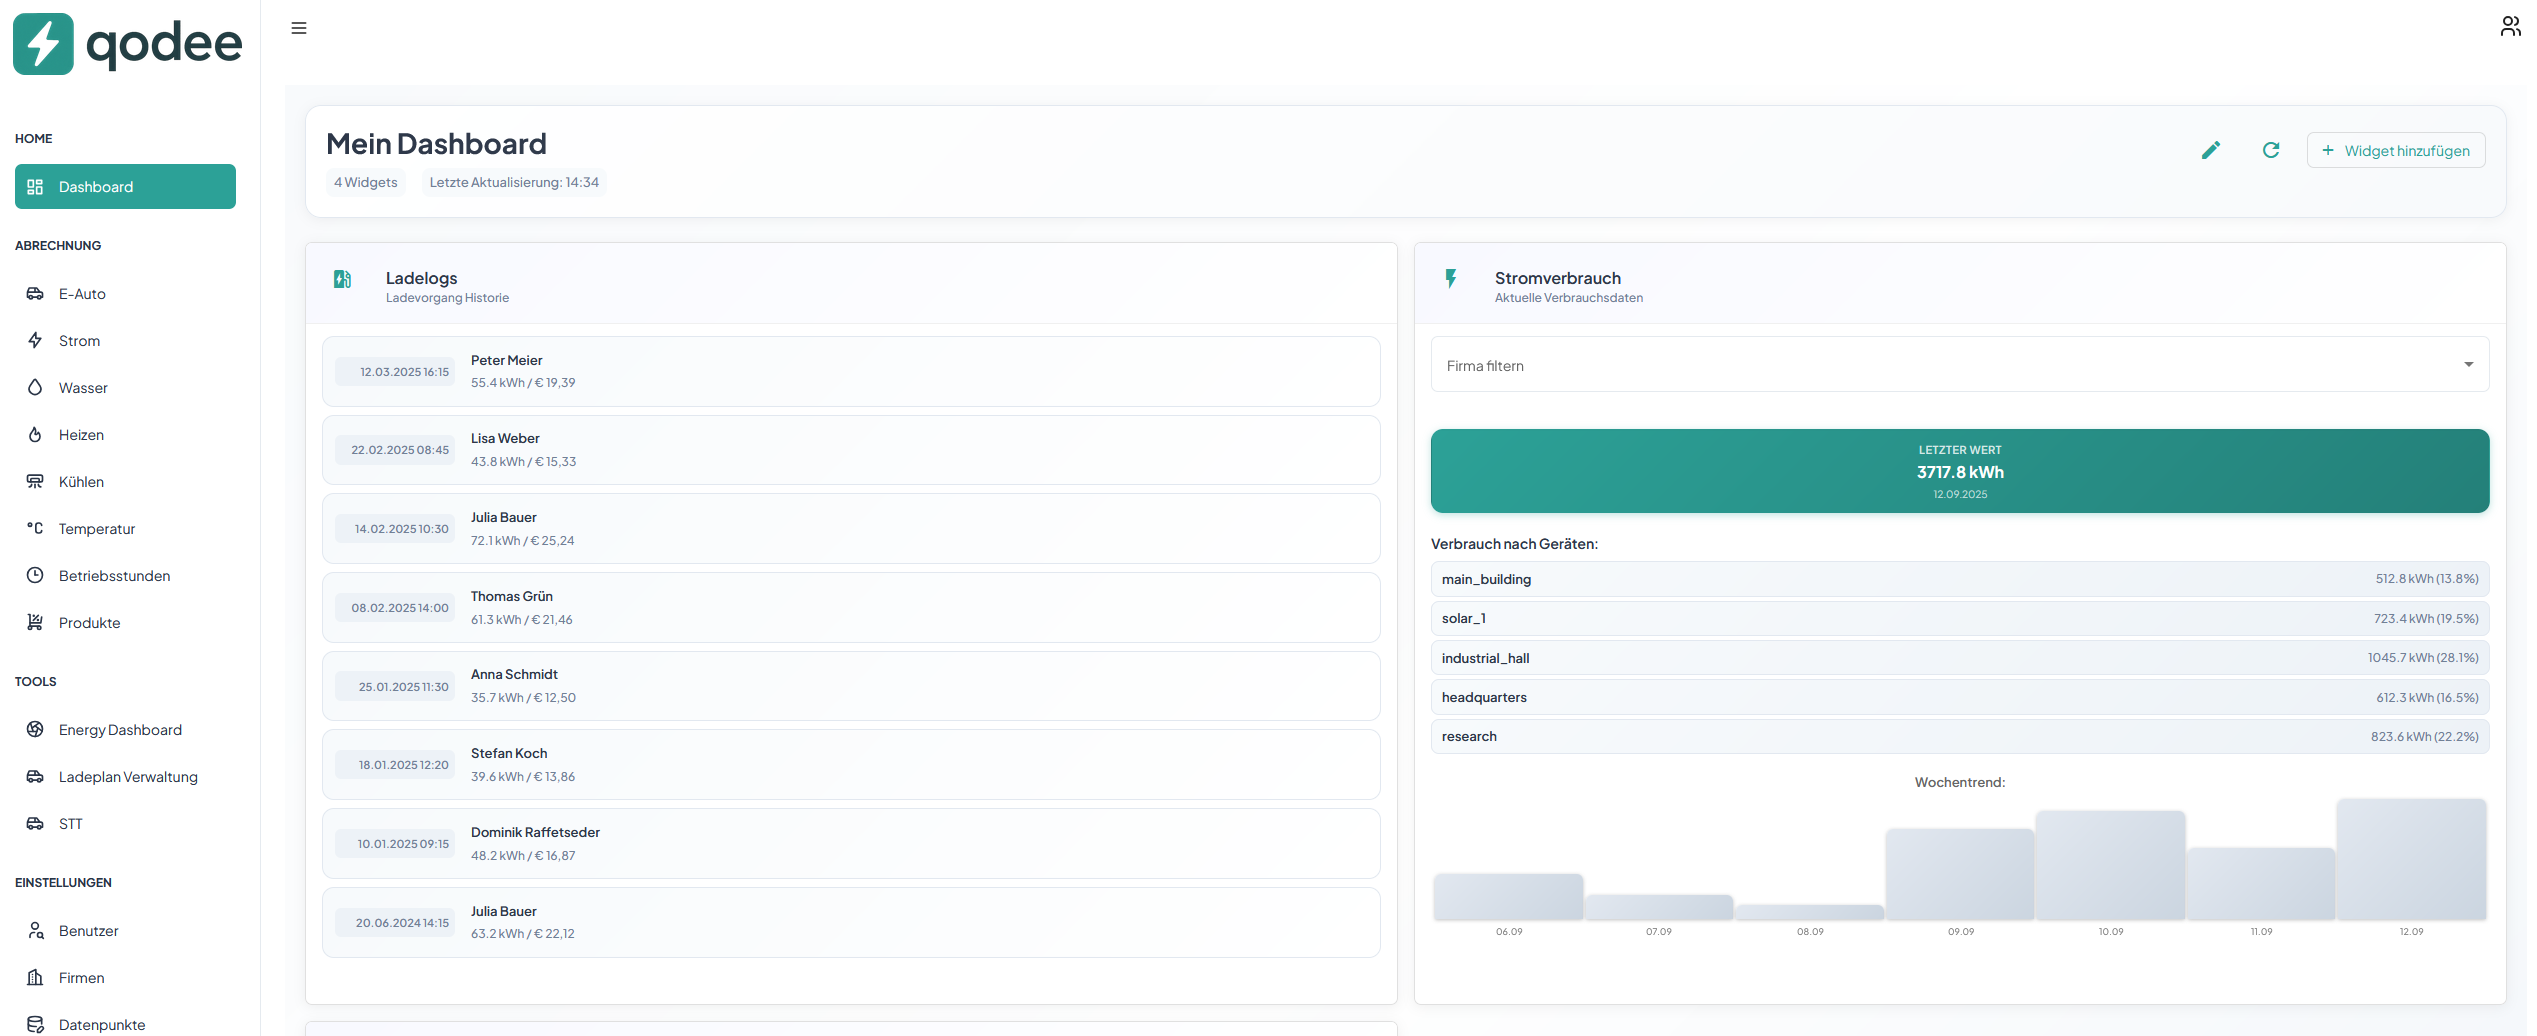This screenshot has height=1036, width=2537.
Task: Select the E-Auto car icon
Action: click(x=36, y=293)
